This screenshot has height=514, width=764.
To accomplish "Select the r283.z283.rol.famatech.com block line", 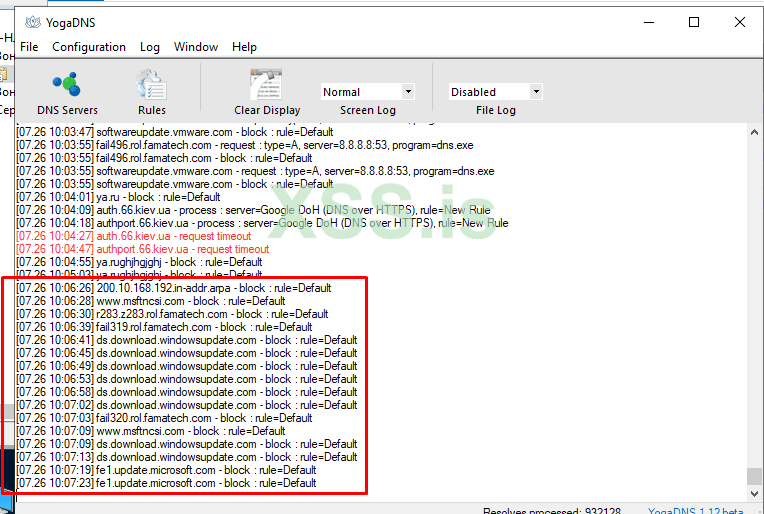I will [172, 314].
